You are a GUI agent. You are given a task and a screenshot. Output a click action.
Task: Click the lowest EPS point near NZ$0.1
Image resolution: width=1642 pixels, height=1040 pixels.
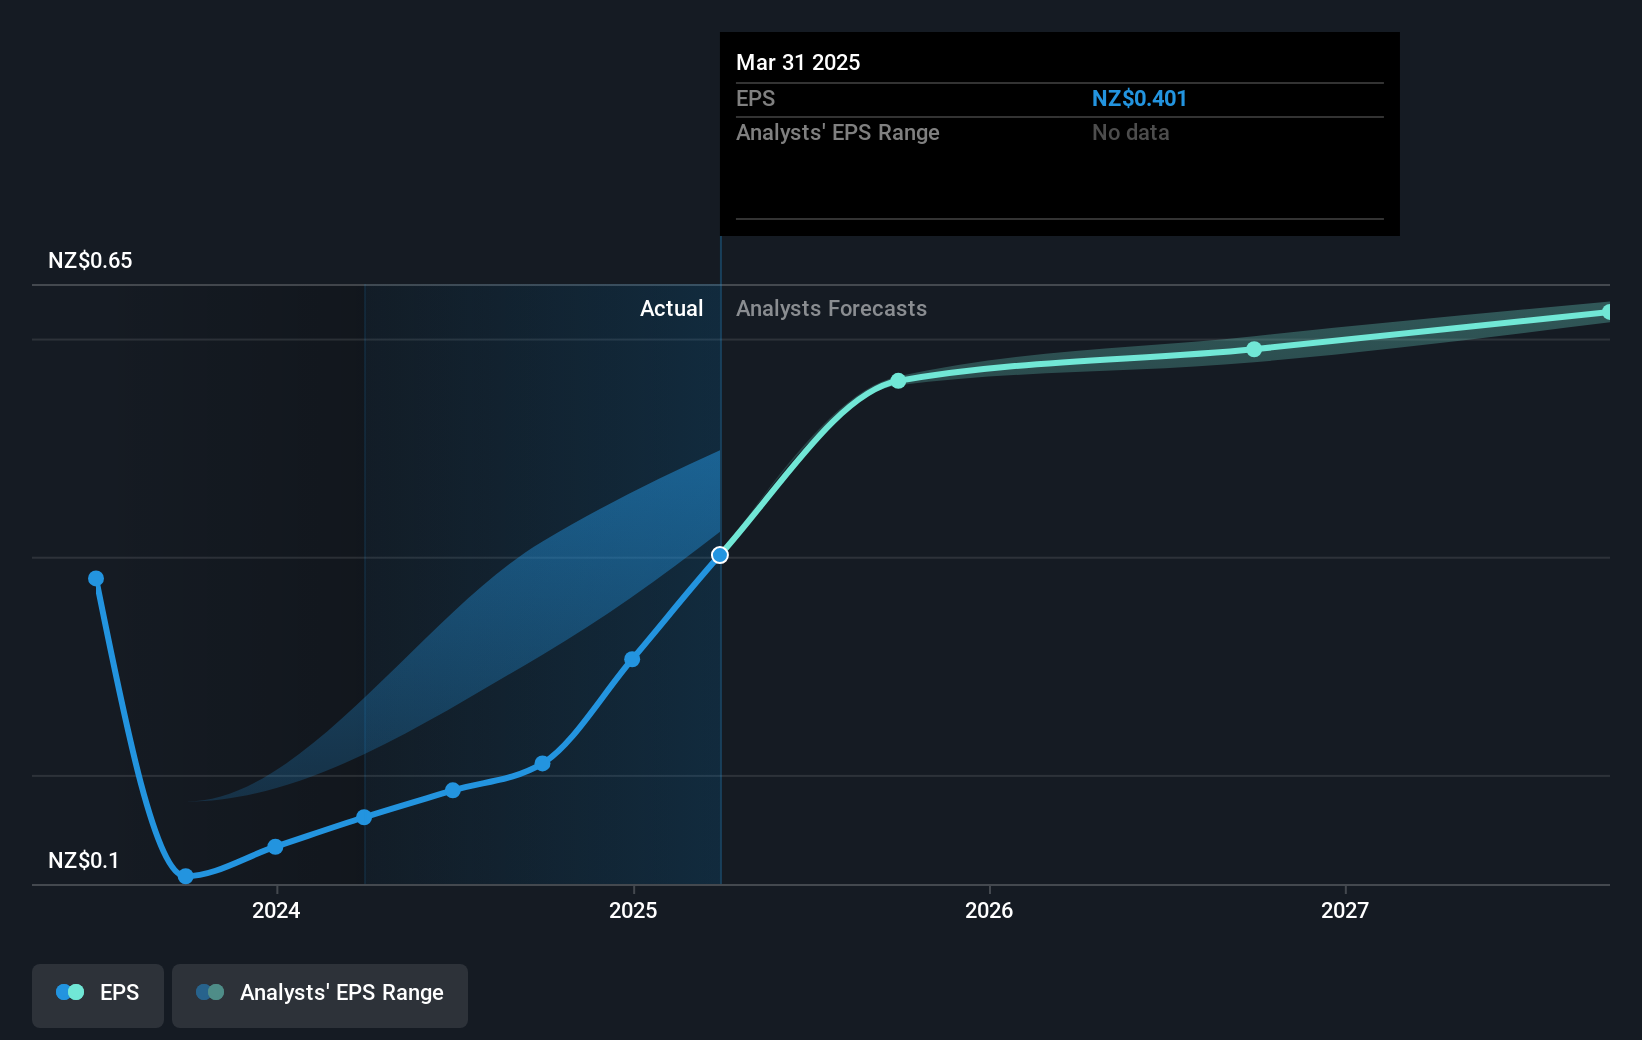coord(186,876)
